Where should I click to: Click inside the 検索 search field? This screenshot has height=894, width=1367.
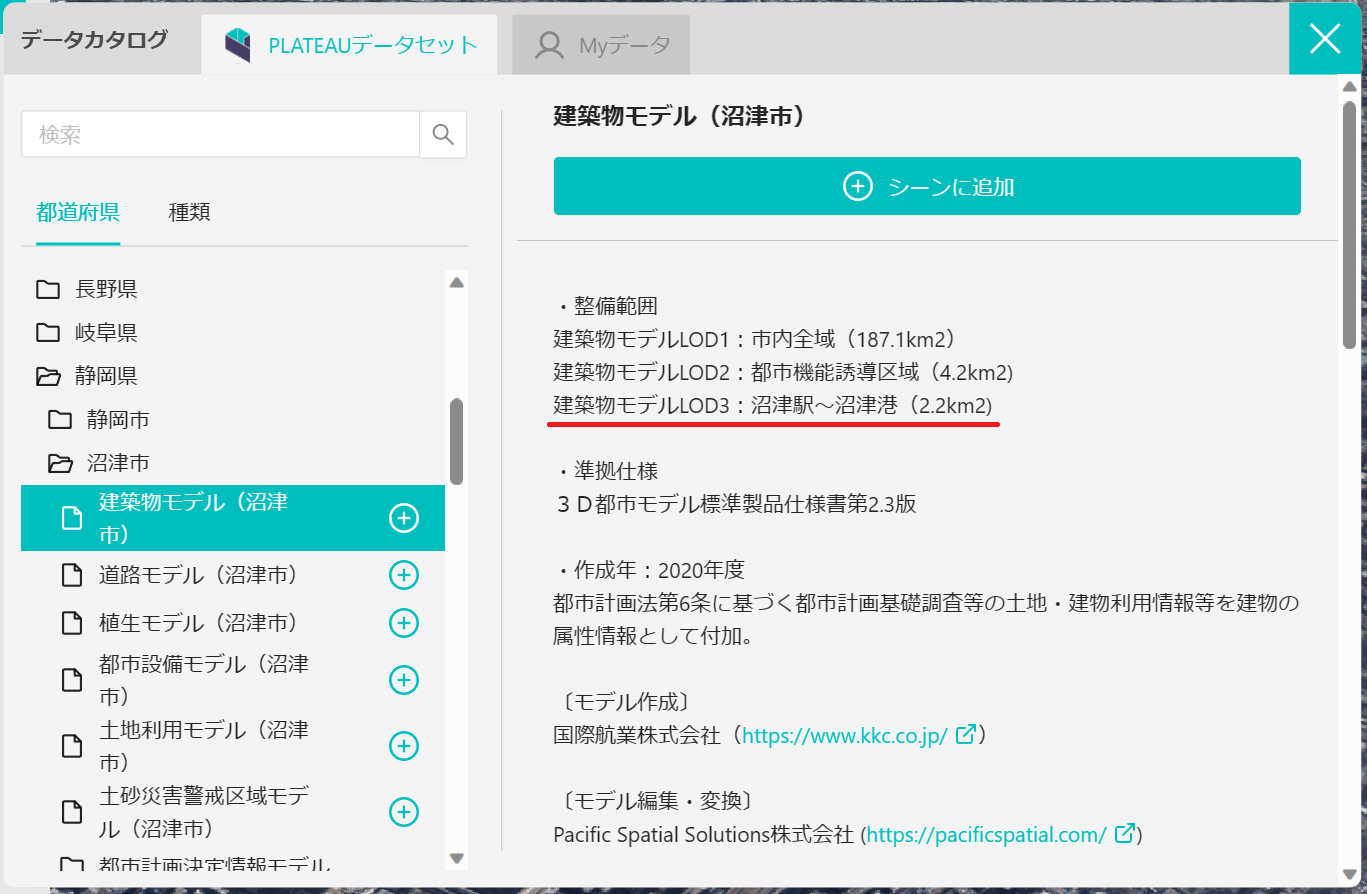(x=220, y=134)
